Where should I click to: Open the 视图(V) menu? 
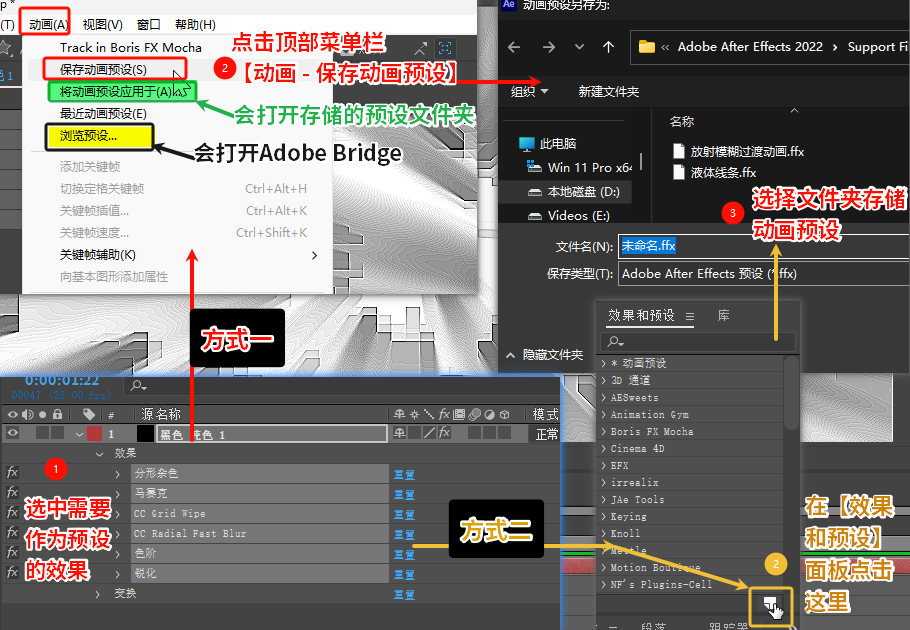[x=102, y=24]
